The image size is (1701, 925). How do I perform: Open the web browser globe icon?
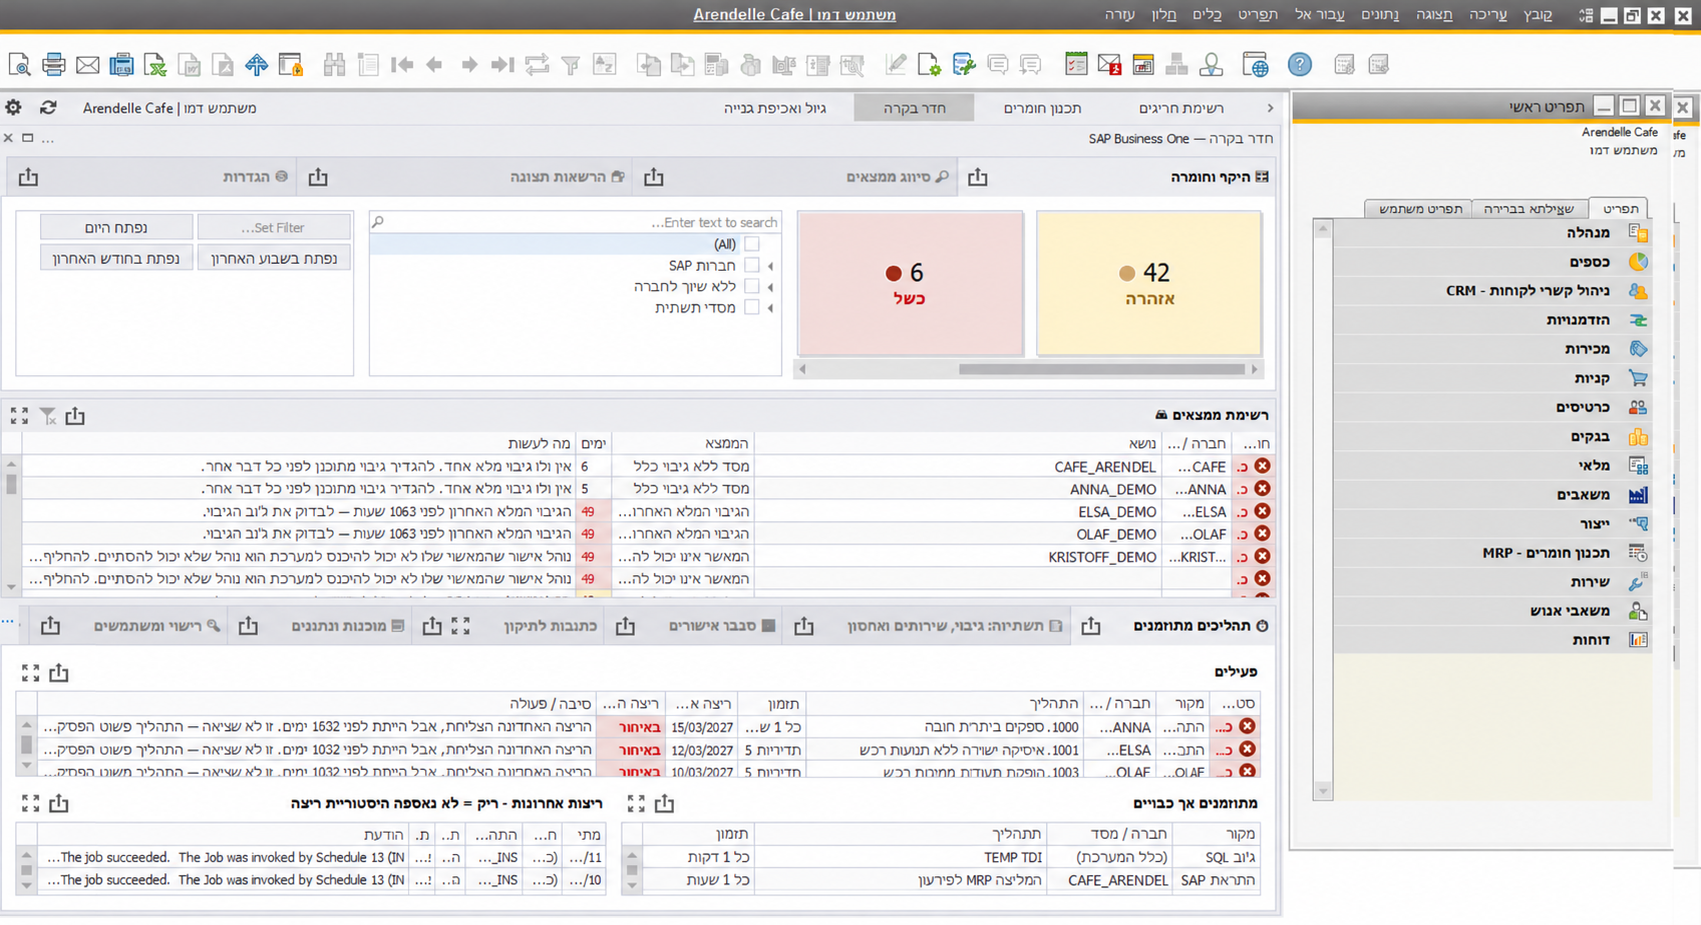click(1255, 65)
